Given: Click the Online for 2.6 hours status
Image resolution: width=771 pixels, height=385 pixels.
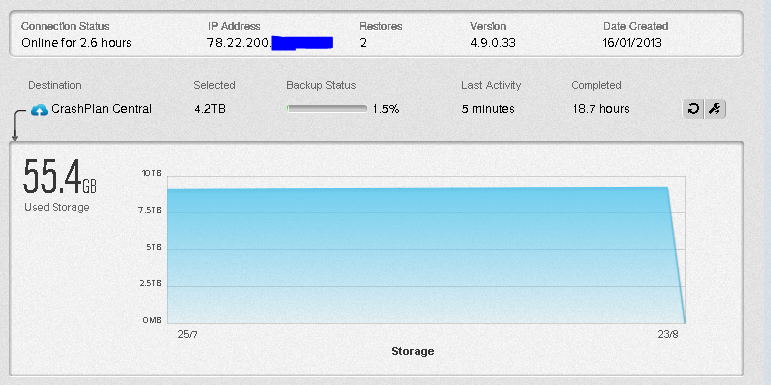Looking at the screenshot, I should pos(76,43).
